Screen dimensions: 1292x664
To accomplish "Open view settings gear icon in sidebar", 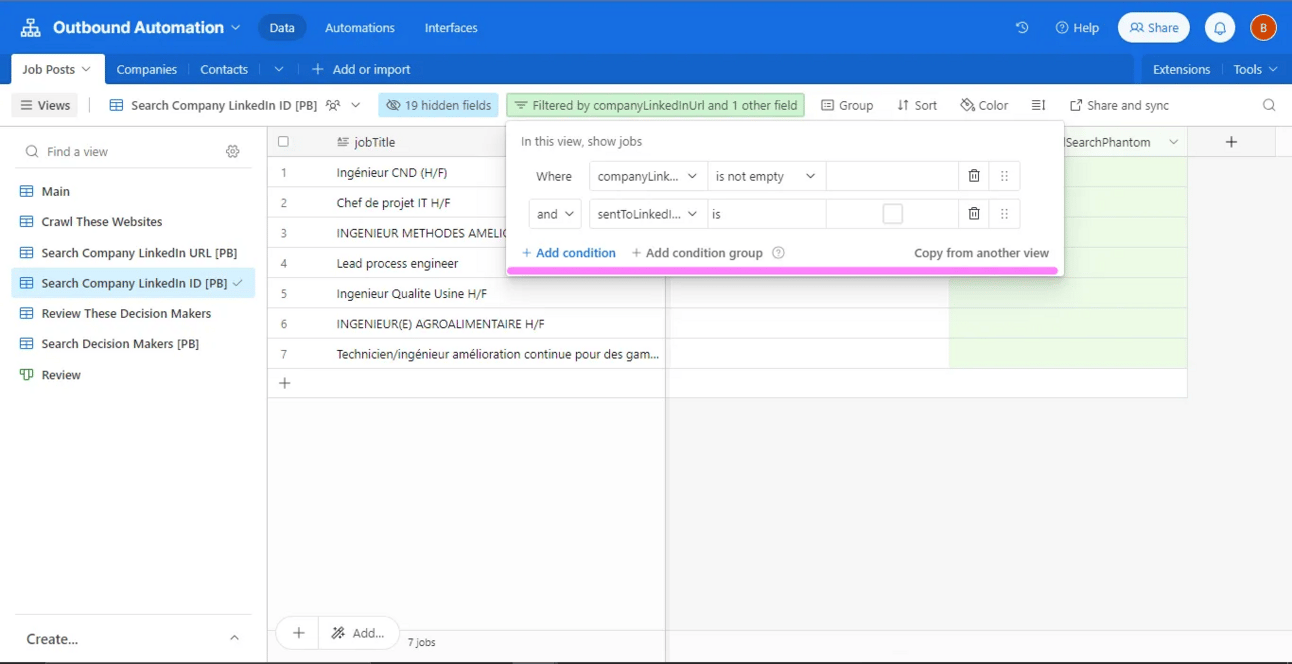I will (x=233, y=151).
